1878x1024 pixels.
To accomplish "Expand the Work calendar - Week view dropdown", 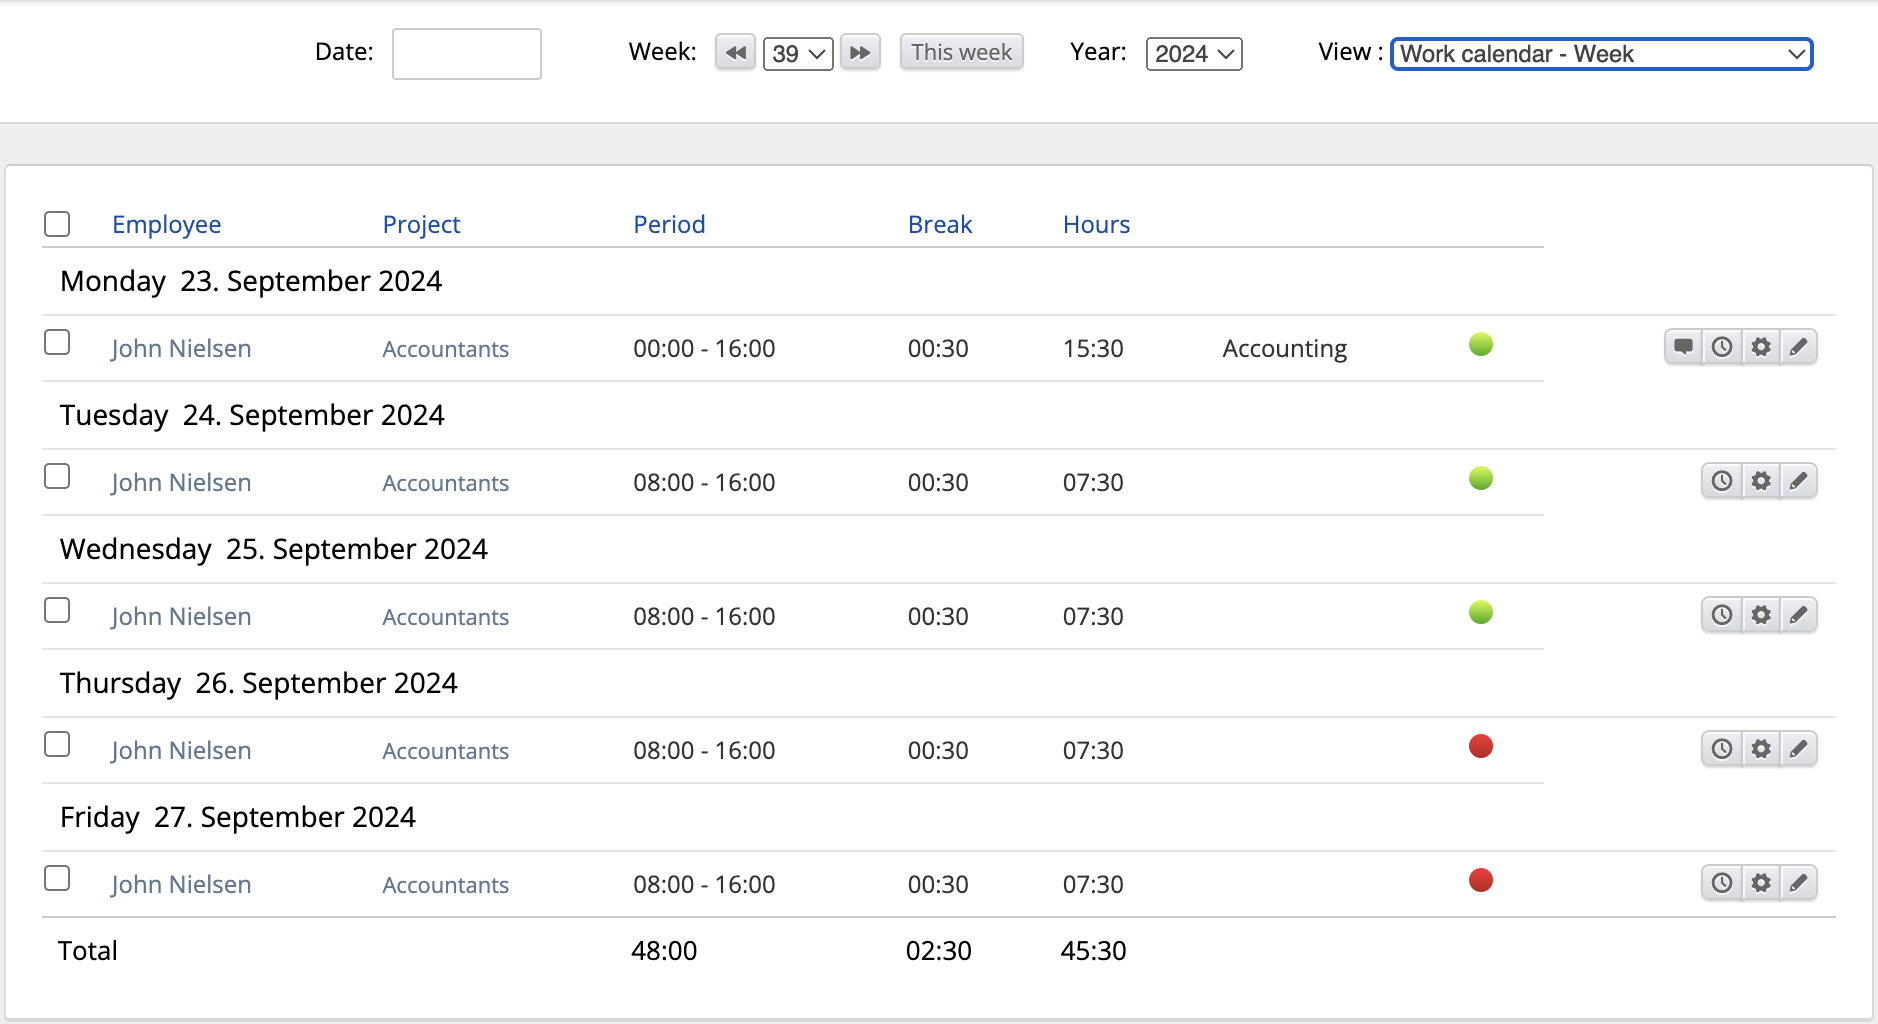I will [x=1601, y=54].
